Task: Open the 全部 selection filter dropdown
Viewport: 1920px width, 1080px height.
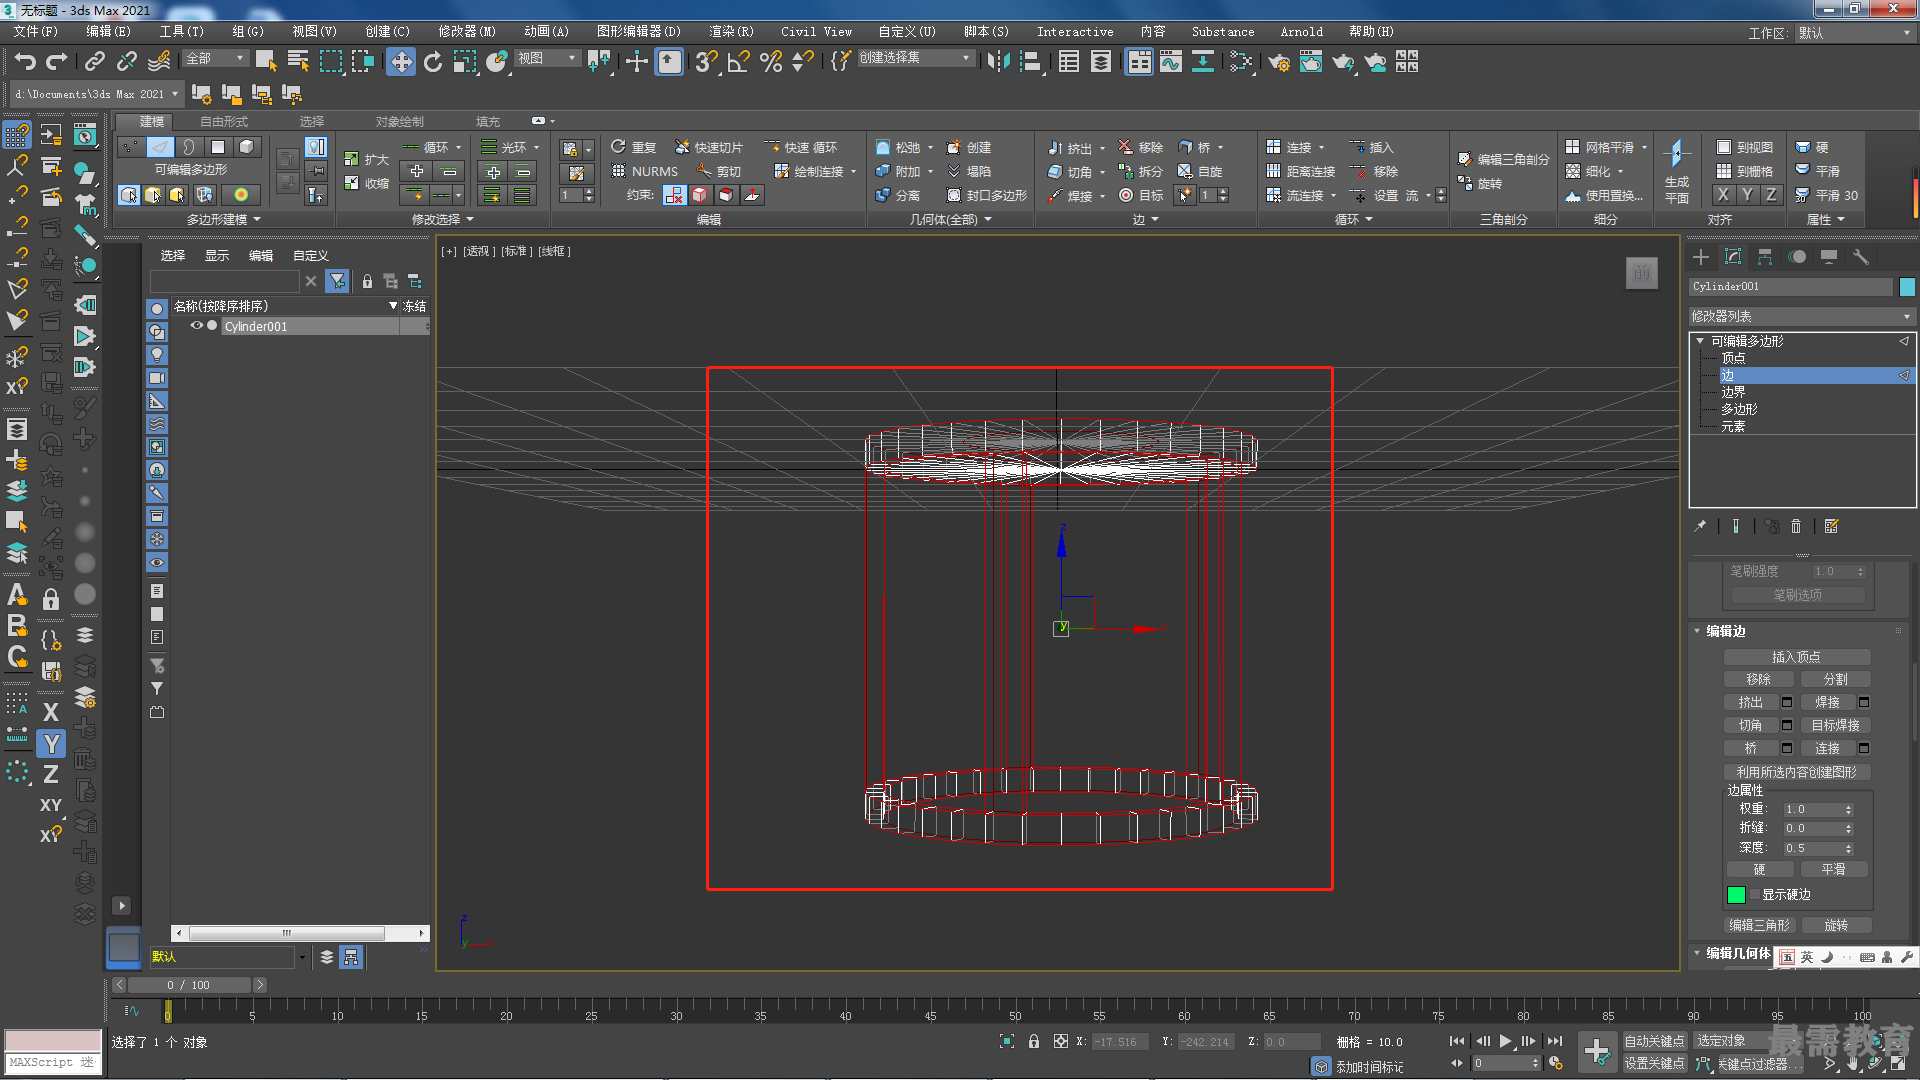Action: pyautogui.click(x=215, y=59)
